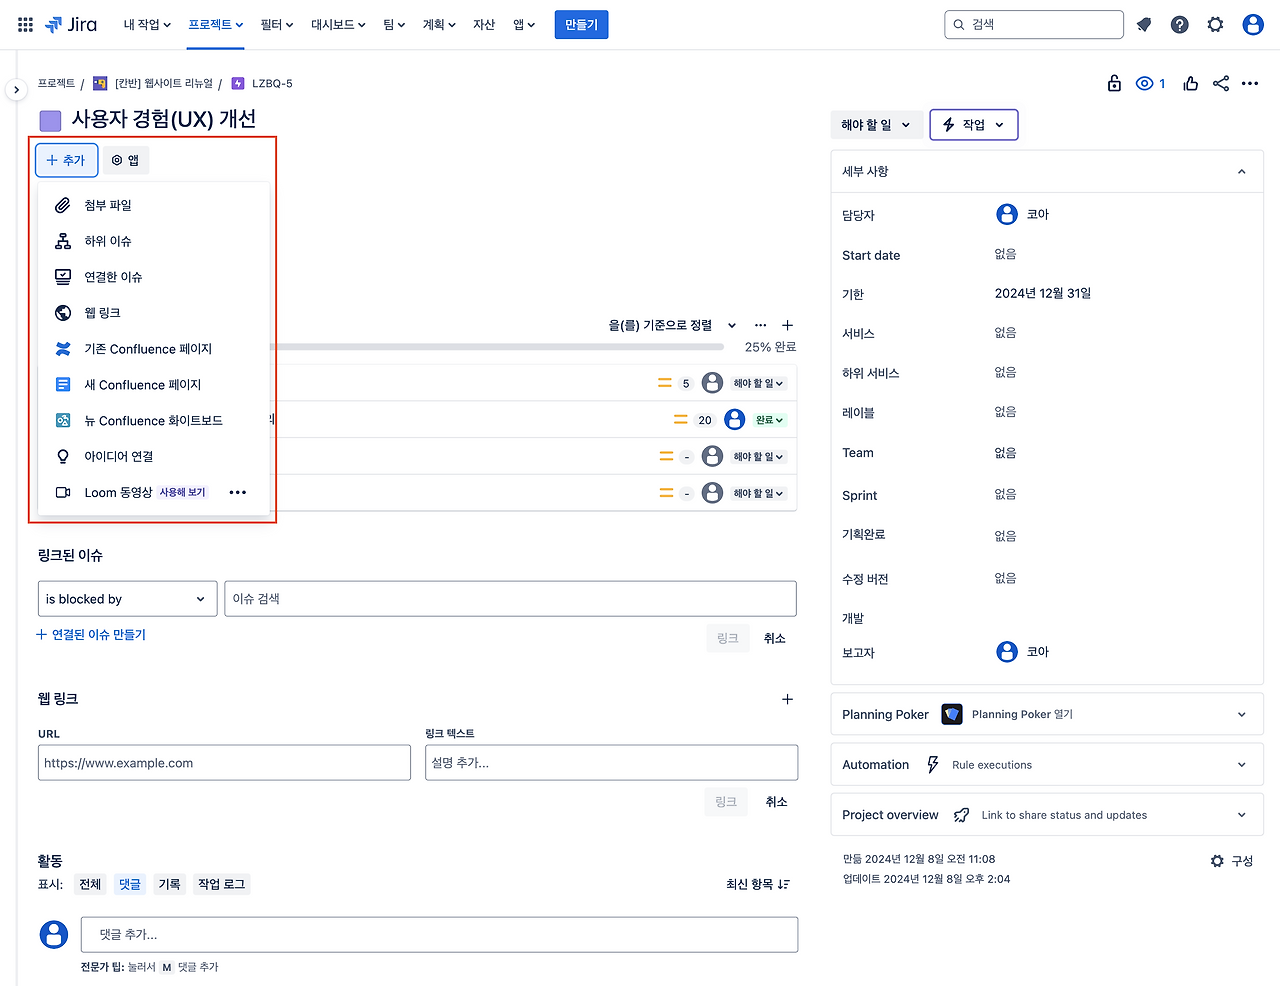Open the share icon on the issue
Image resolution: width=1280 pixels, height=986 pixels.
(x=1220, y=83)
